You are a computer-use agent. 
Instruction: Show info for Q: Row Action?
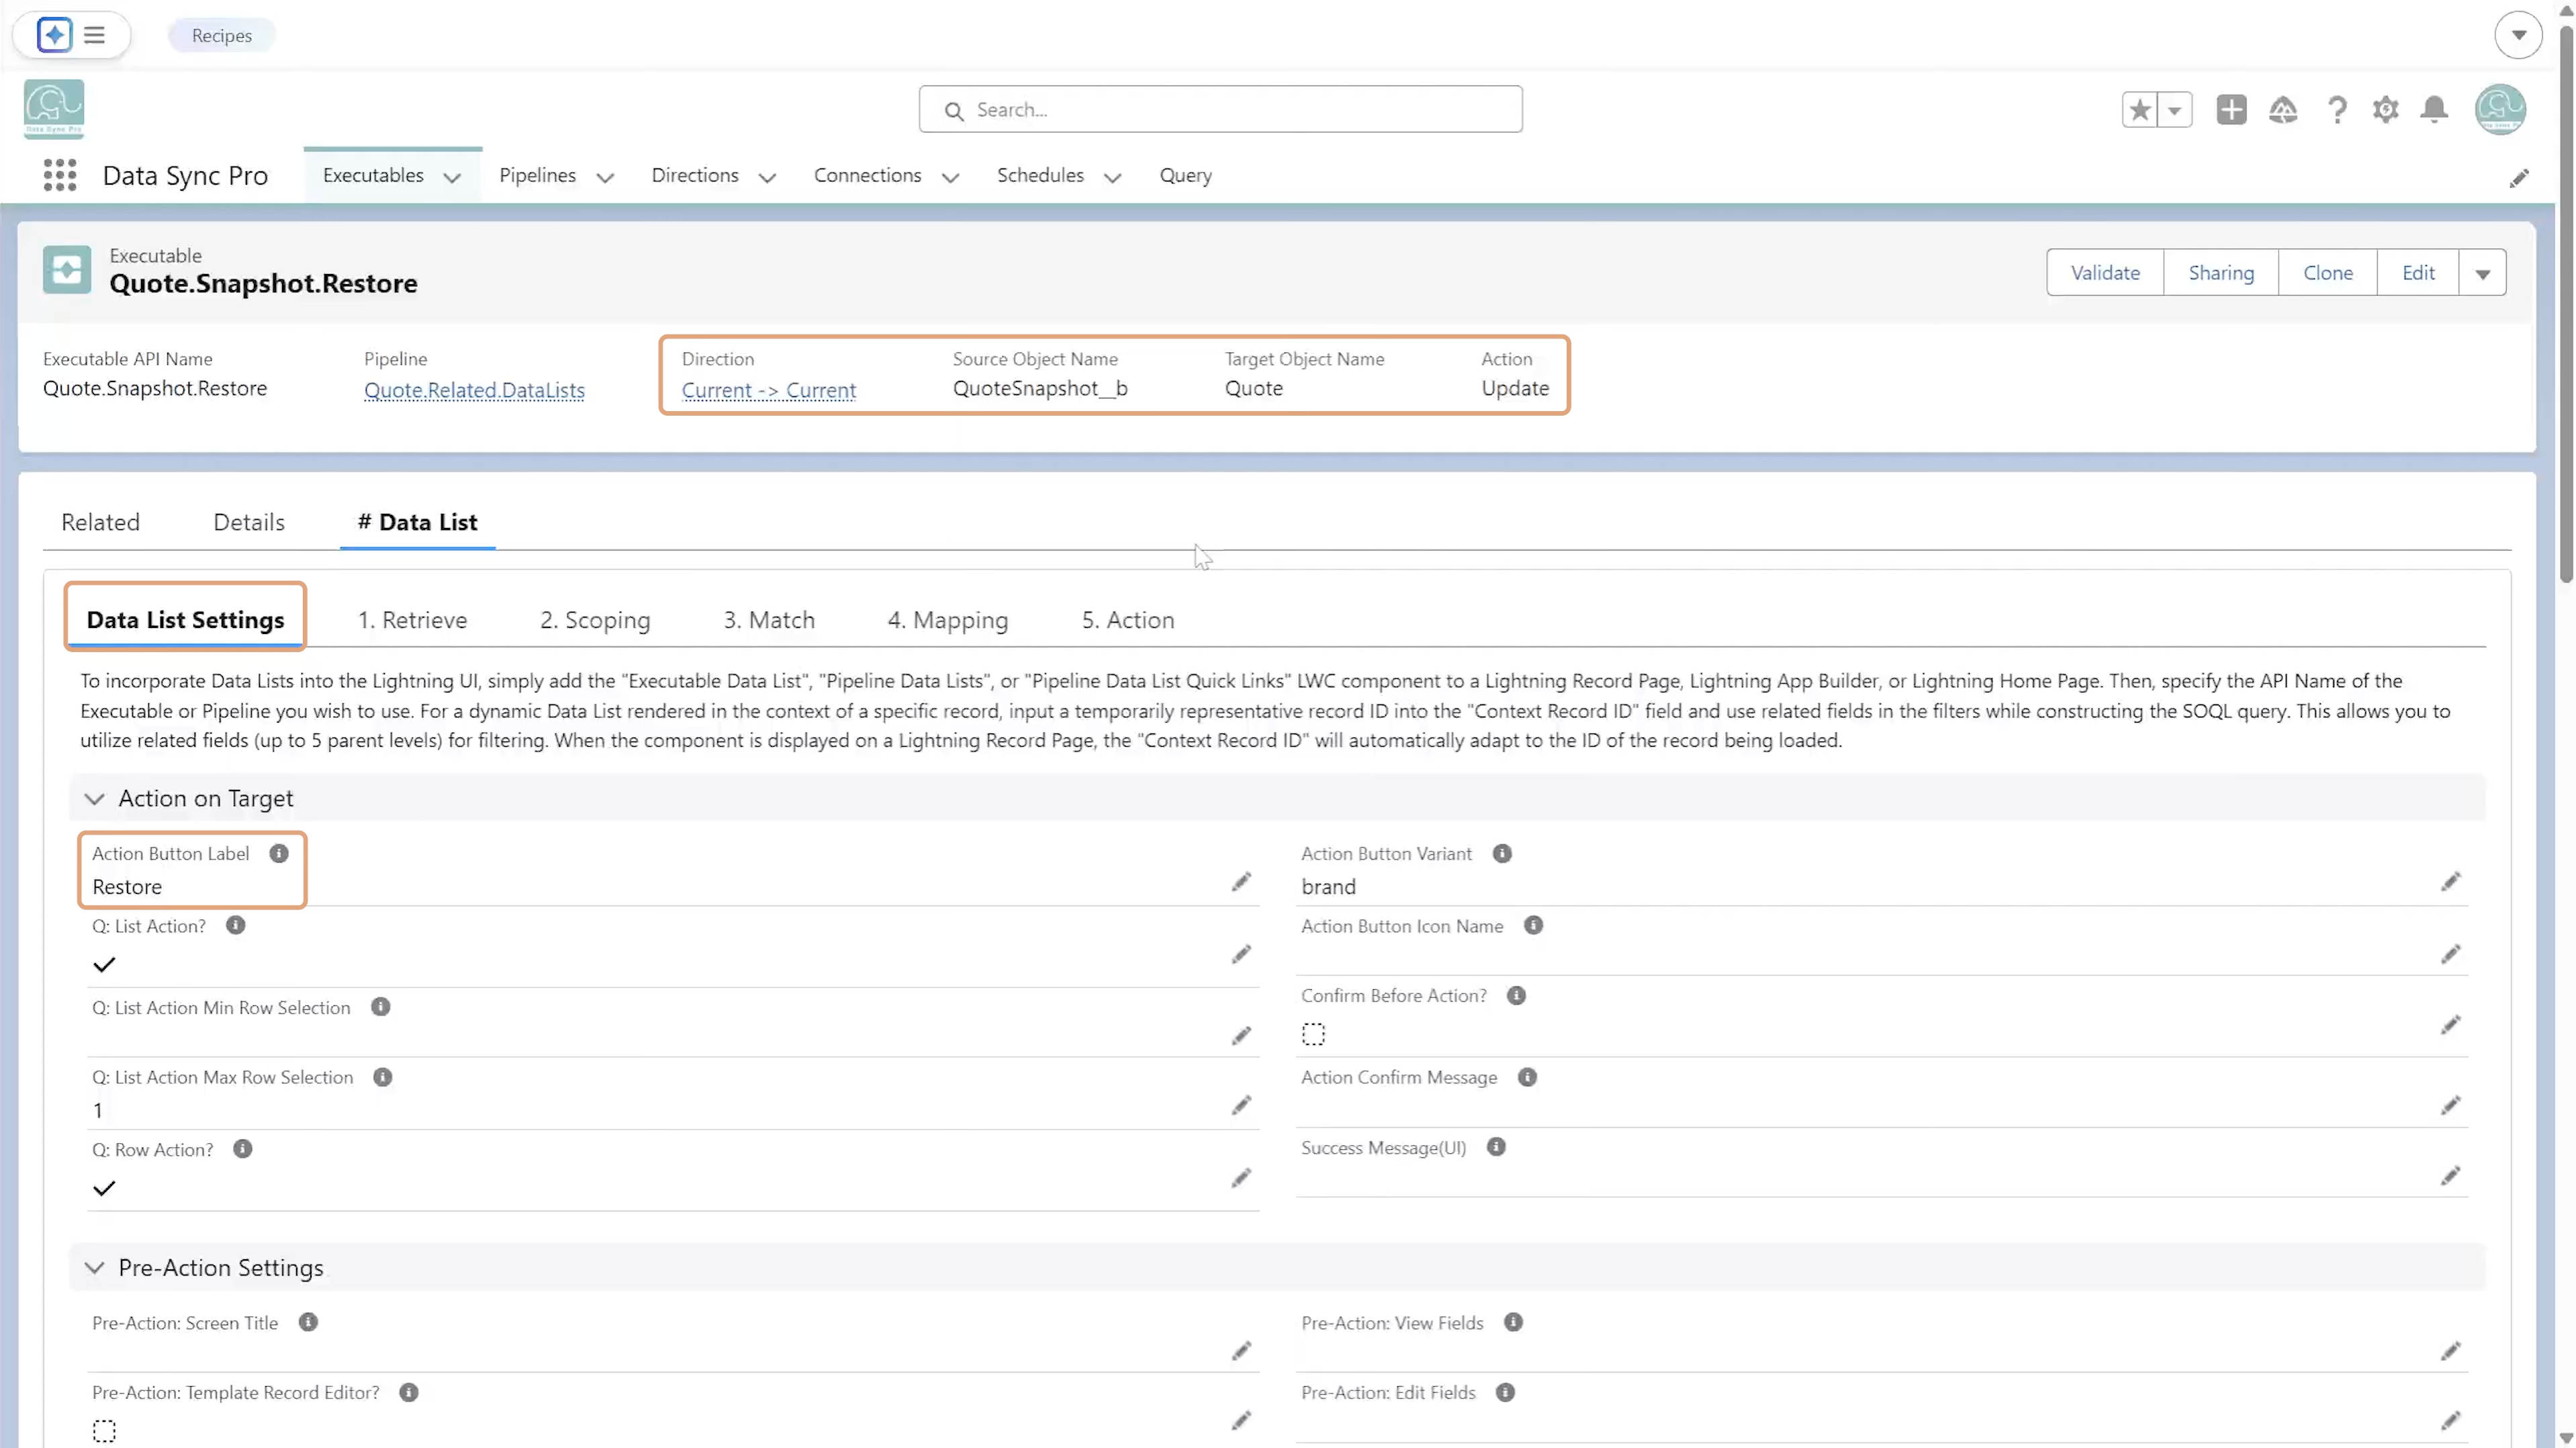click(243, 1149)
